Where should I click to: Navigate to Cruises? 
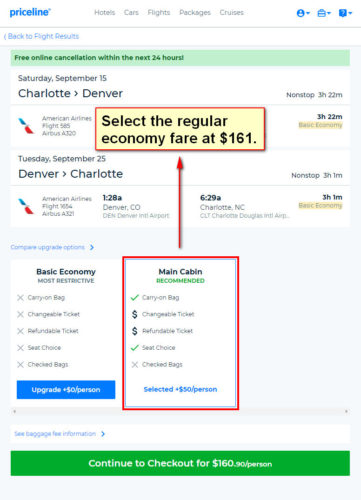point(231,13)
